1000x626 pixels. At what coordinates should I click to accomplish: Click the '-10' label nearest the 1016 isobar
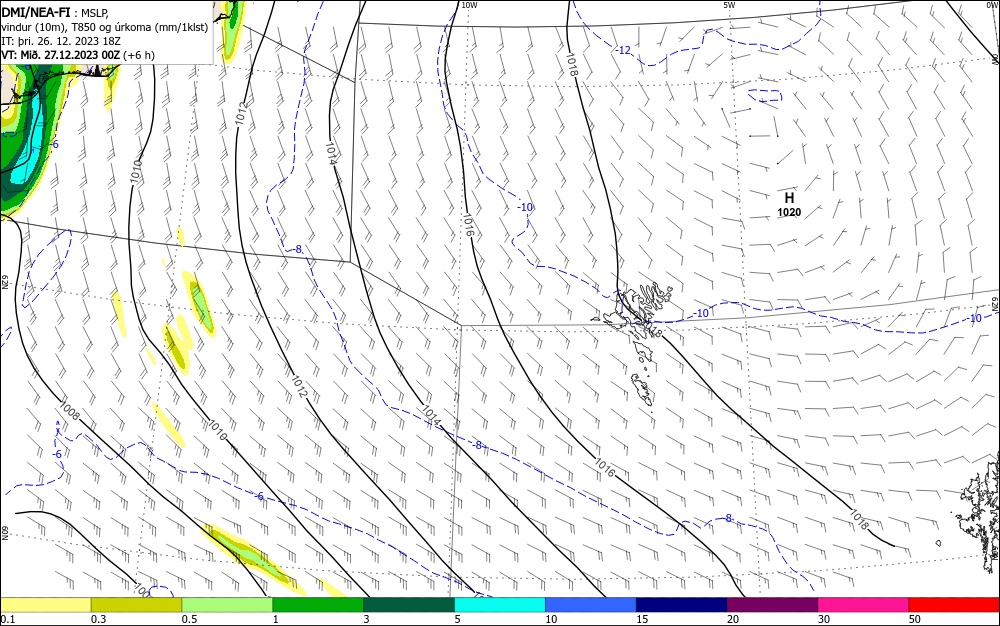tap(525, 207)
